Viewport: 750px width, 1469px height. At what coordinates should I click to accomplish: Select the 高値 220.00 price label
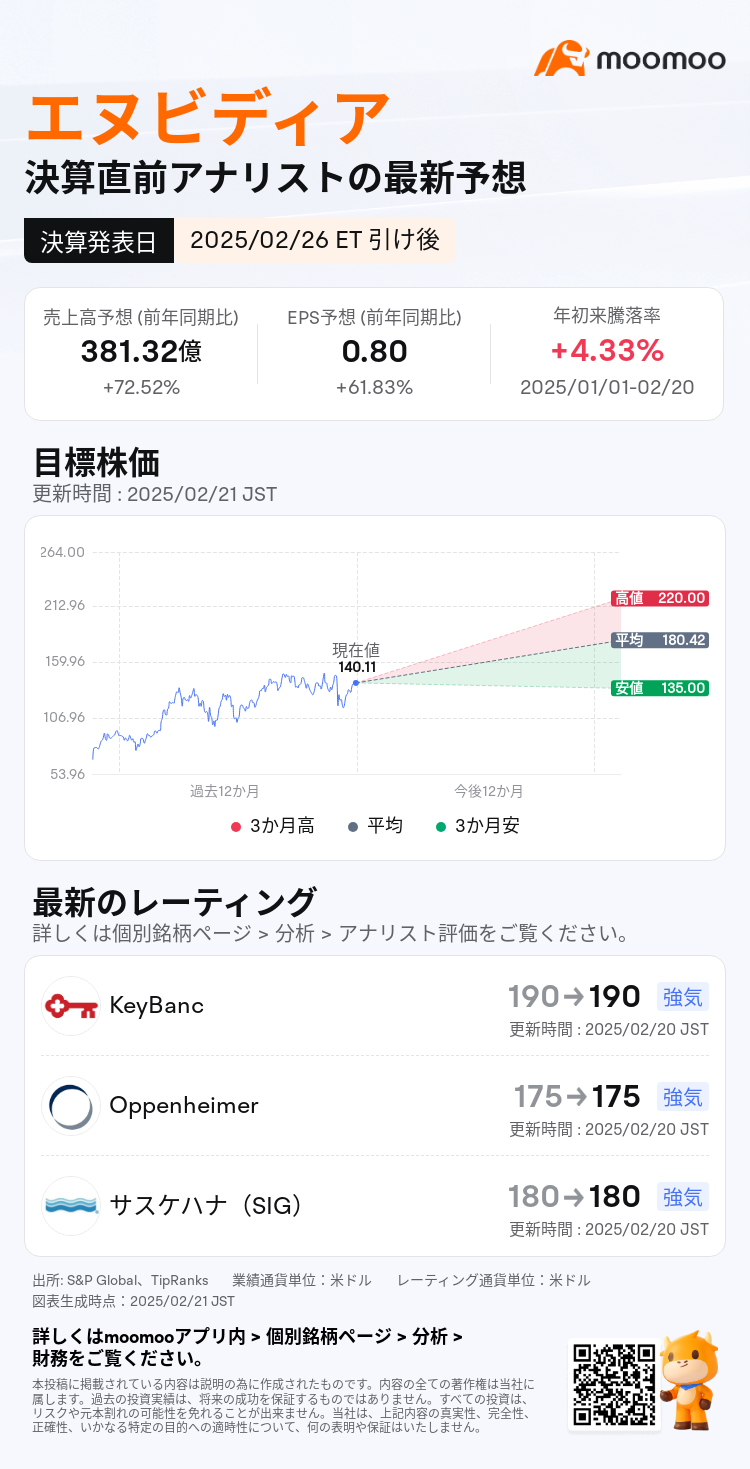coord(659,598)
